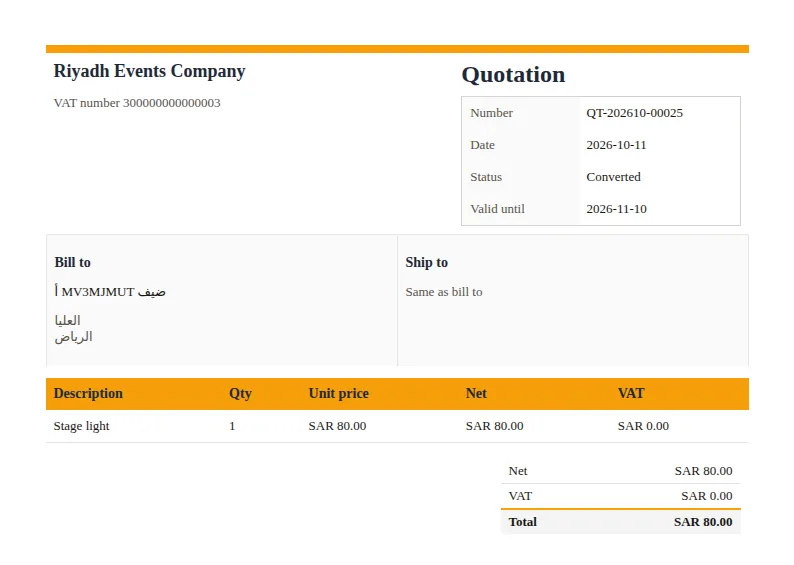Click the Description column header

coord(88,393)
